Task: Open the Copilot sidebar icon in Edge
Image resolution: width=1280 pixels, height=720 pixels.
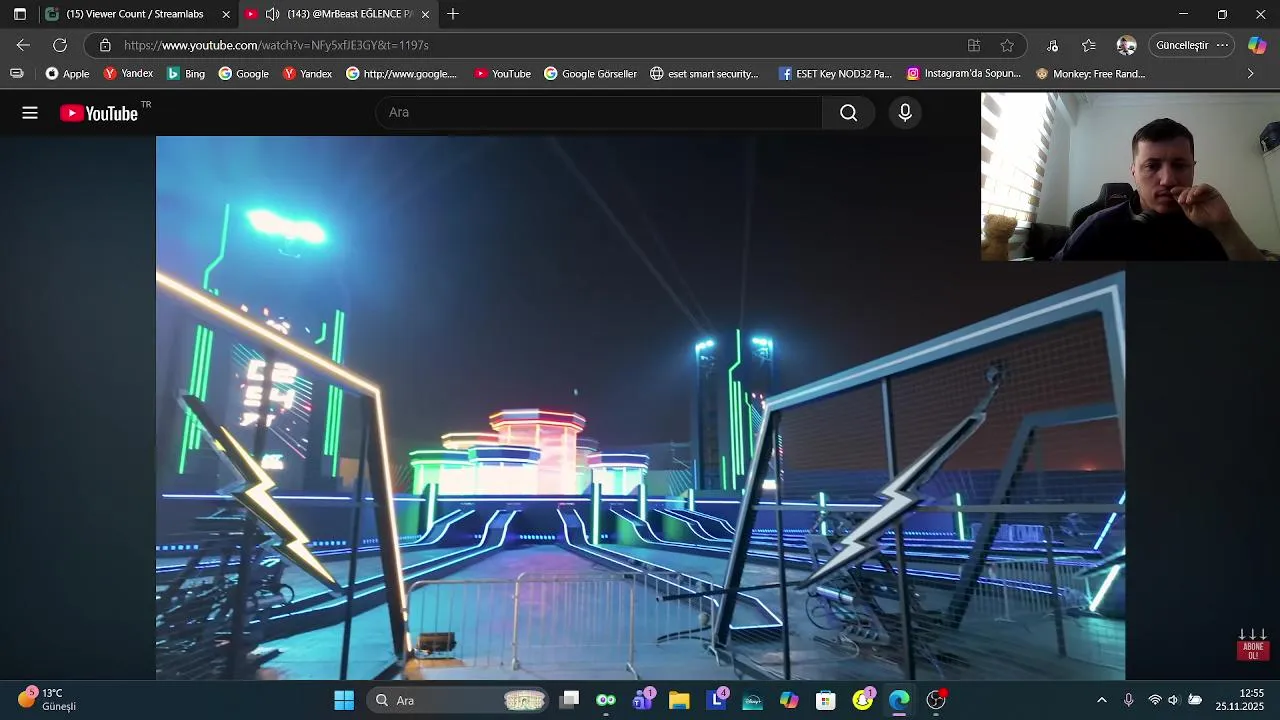Action: (1257, 45)
